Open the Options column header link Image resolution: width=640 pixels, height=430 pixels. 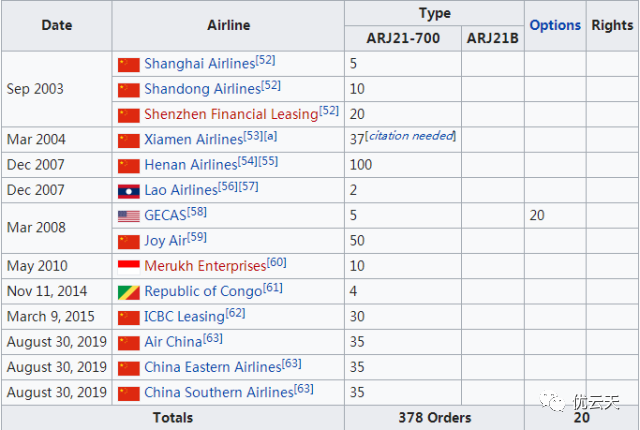555,25
